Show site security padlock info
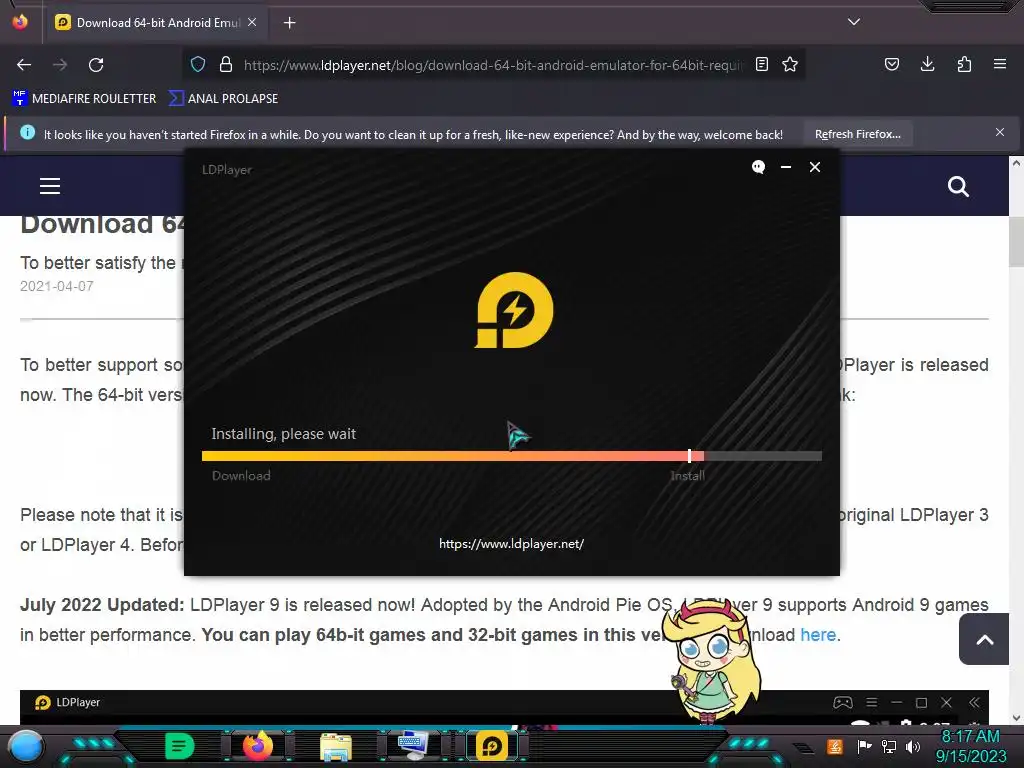The width and height of the screenshot is (1024, 768). (226, 64)
